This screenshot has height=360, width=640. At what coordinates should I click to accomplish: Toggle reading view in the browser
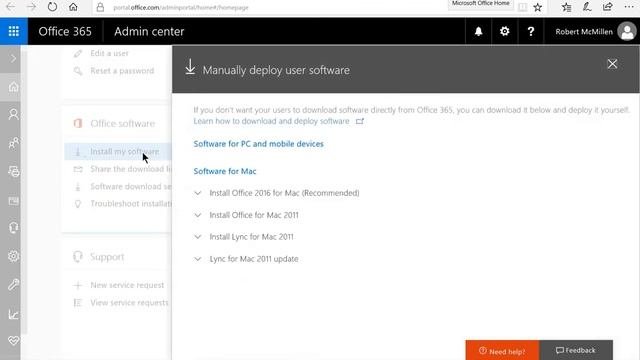point(522,7)
